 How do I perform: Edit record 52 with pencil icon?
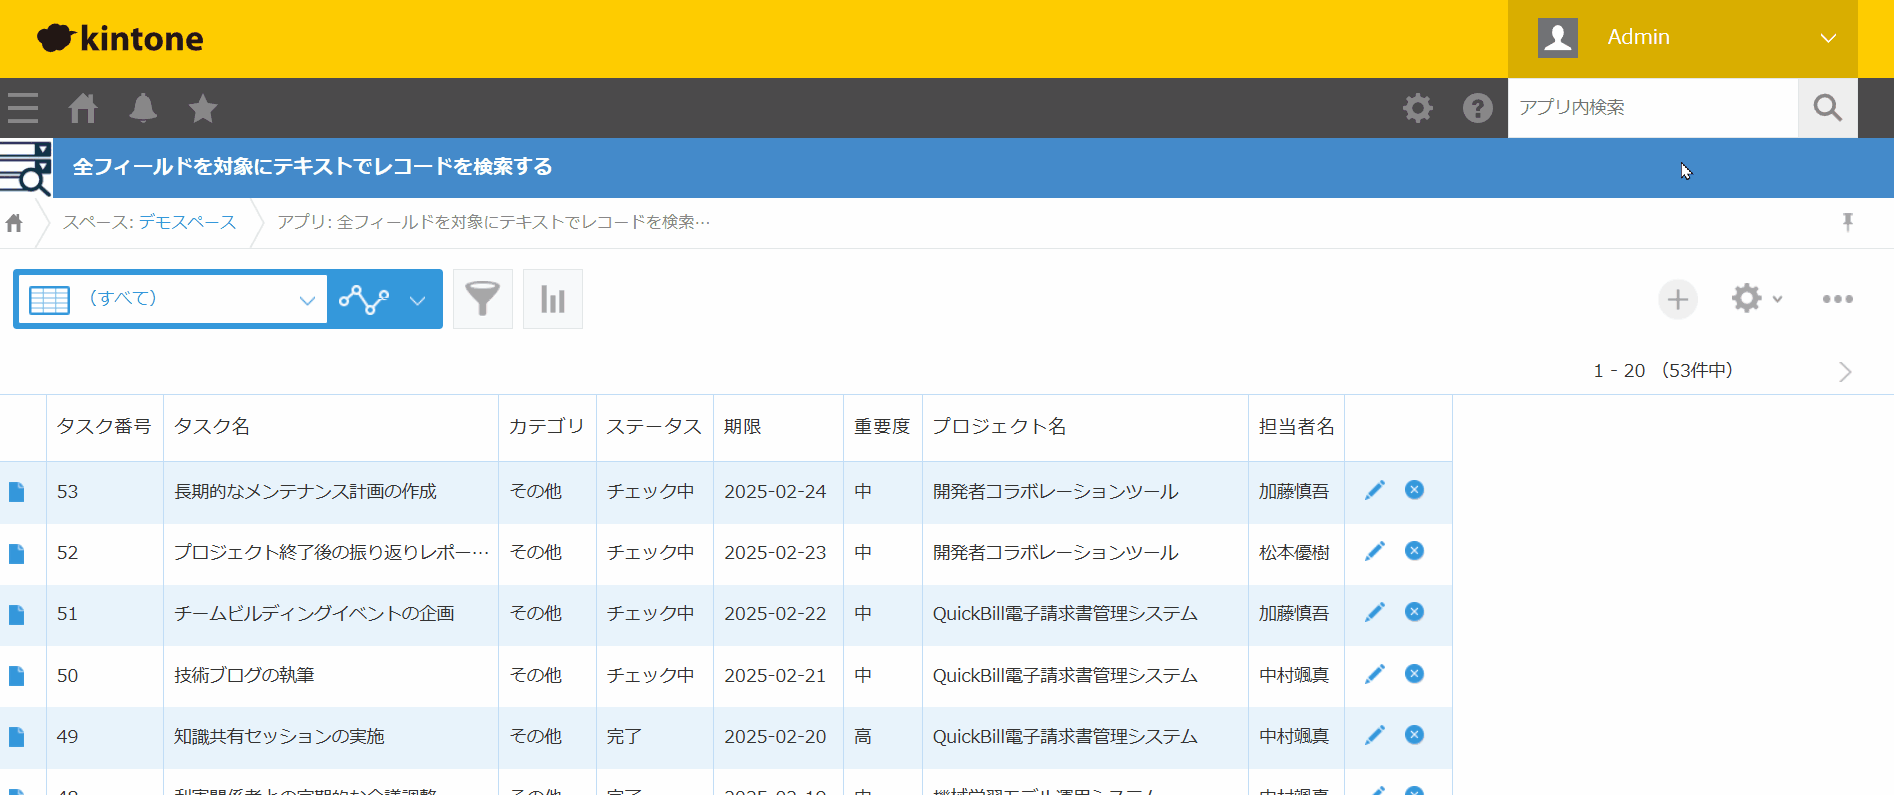1375,551
